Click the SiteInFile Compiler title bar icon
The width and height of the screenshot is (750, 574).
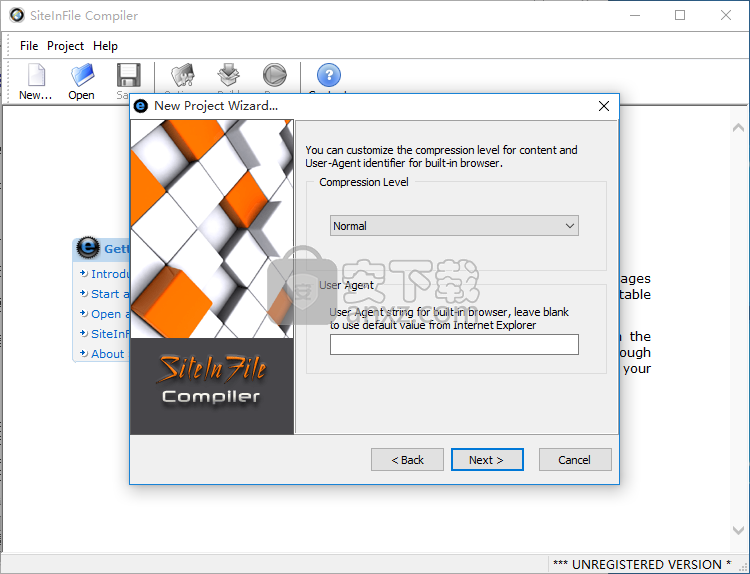(17, 15)
